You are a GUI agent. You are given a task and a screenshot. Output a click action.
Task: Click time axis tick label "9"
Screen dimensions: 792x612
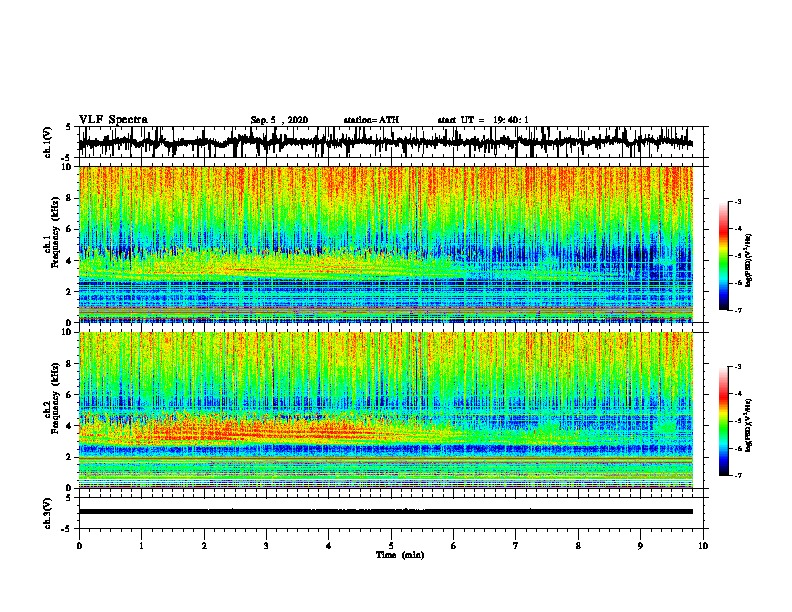click(x=640, y=546)
